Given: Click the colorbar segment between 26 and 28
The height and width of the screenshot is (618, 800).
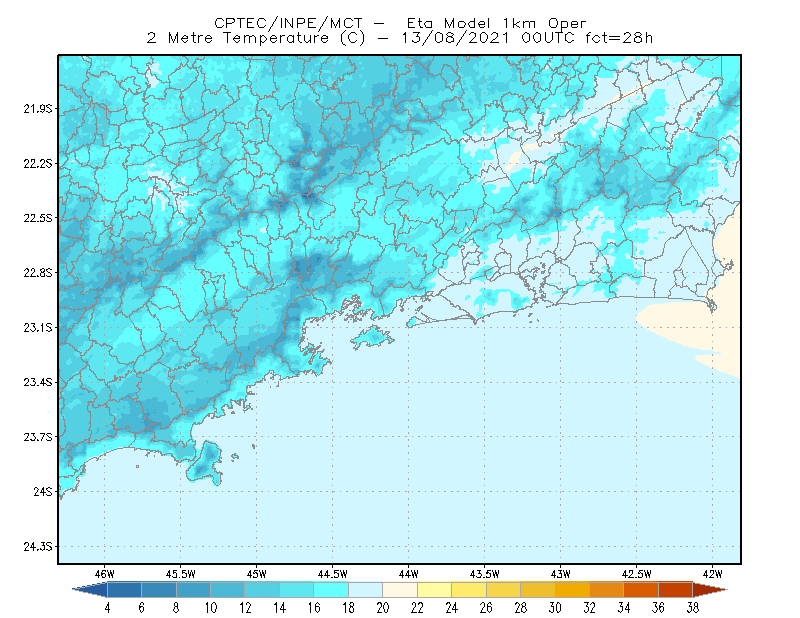Looking at the screenshot, I should coord(503,590).
